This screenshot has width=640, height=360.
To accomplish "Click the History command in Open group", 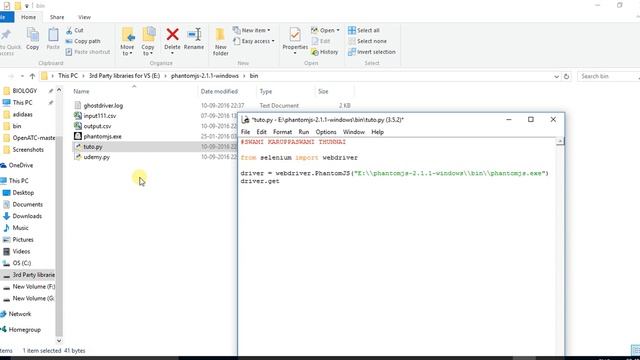I will click(x=324, y=52).
